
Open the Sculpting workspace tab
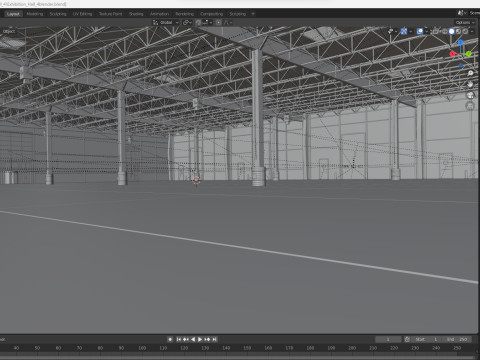(58, 14)
